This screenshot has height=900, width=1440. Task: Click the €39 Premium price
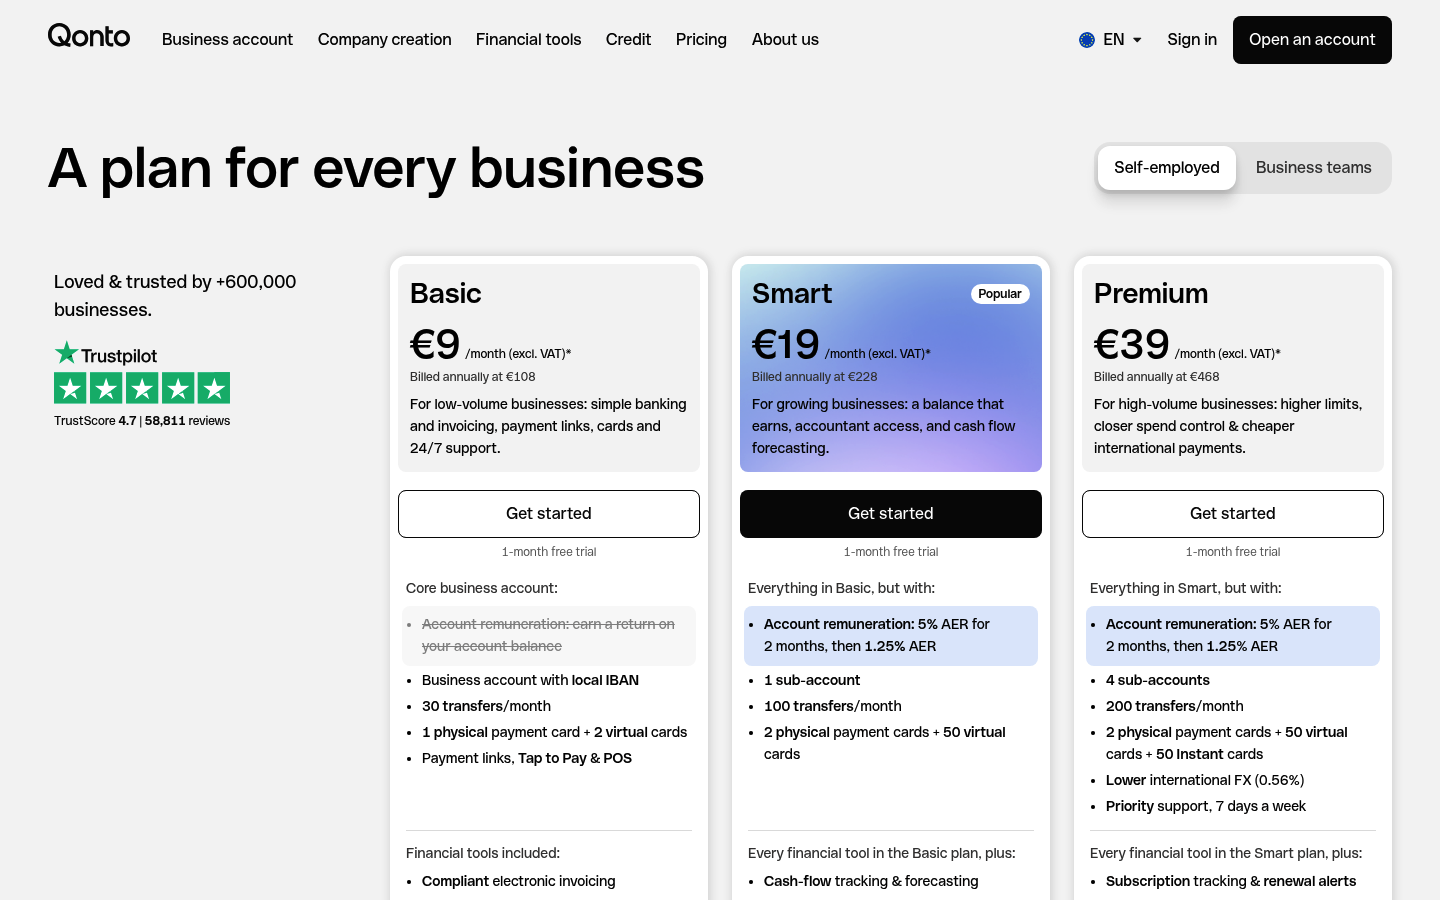click(x=1132, y=345)
